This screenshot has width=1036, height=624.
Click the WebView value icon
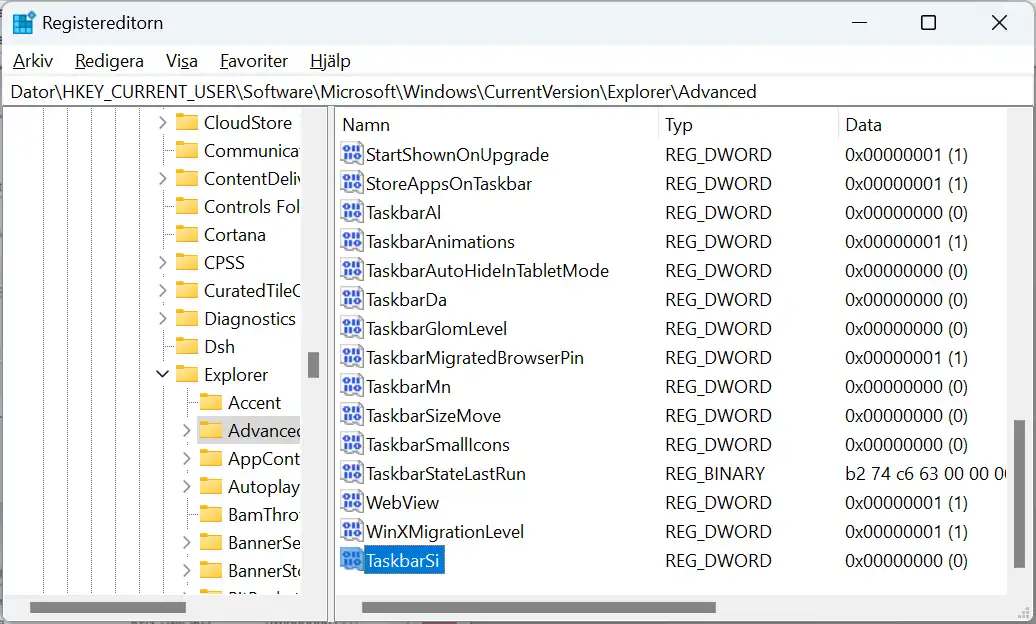click(x=352, y=503)
